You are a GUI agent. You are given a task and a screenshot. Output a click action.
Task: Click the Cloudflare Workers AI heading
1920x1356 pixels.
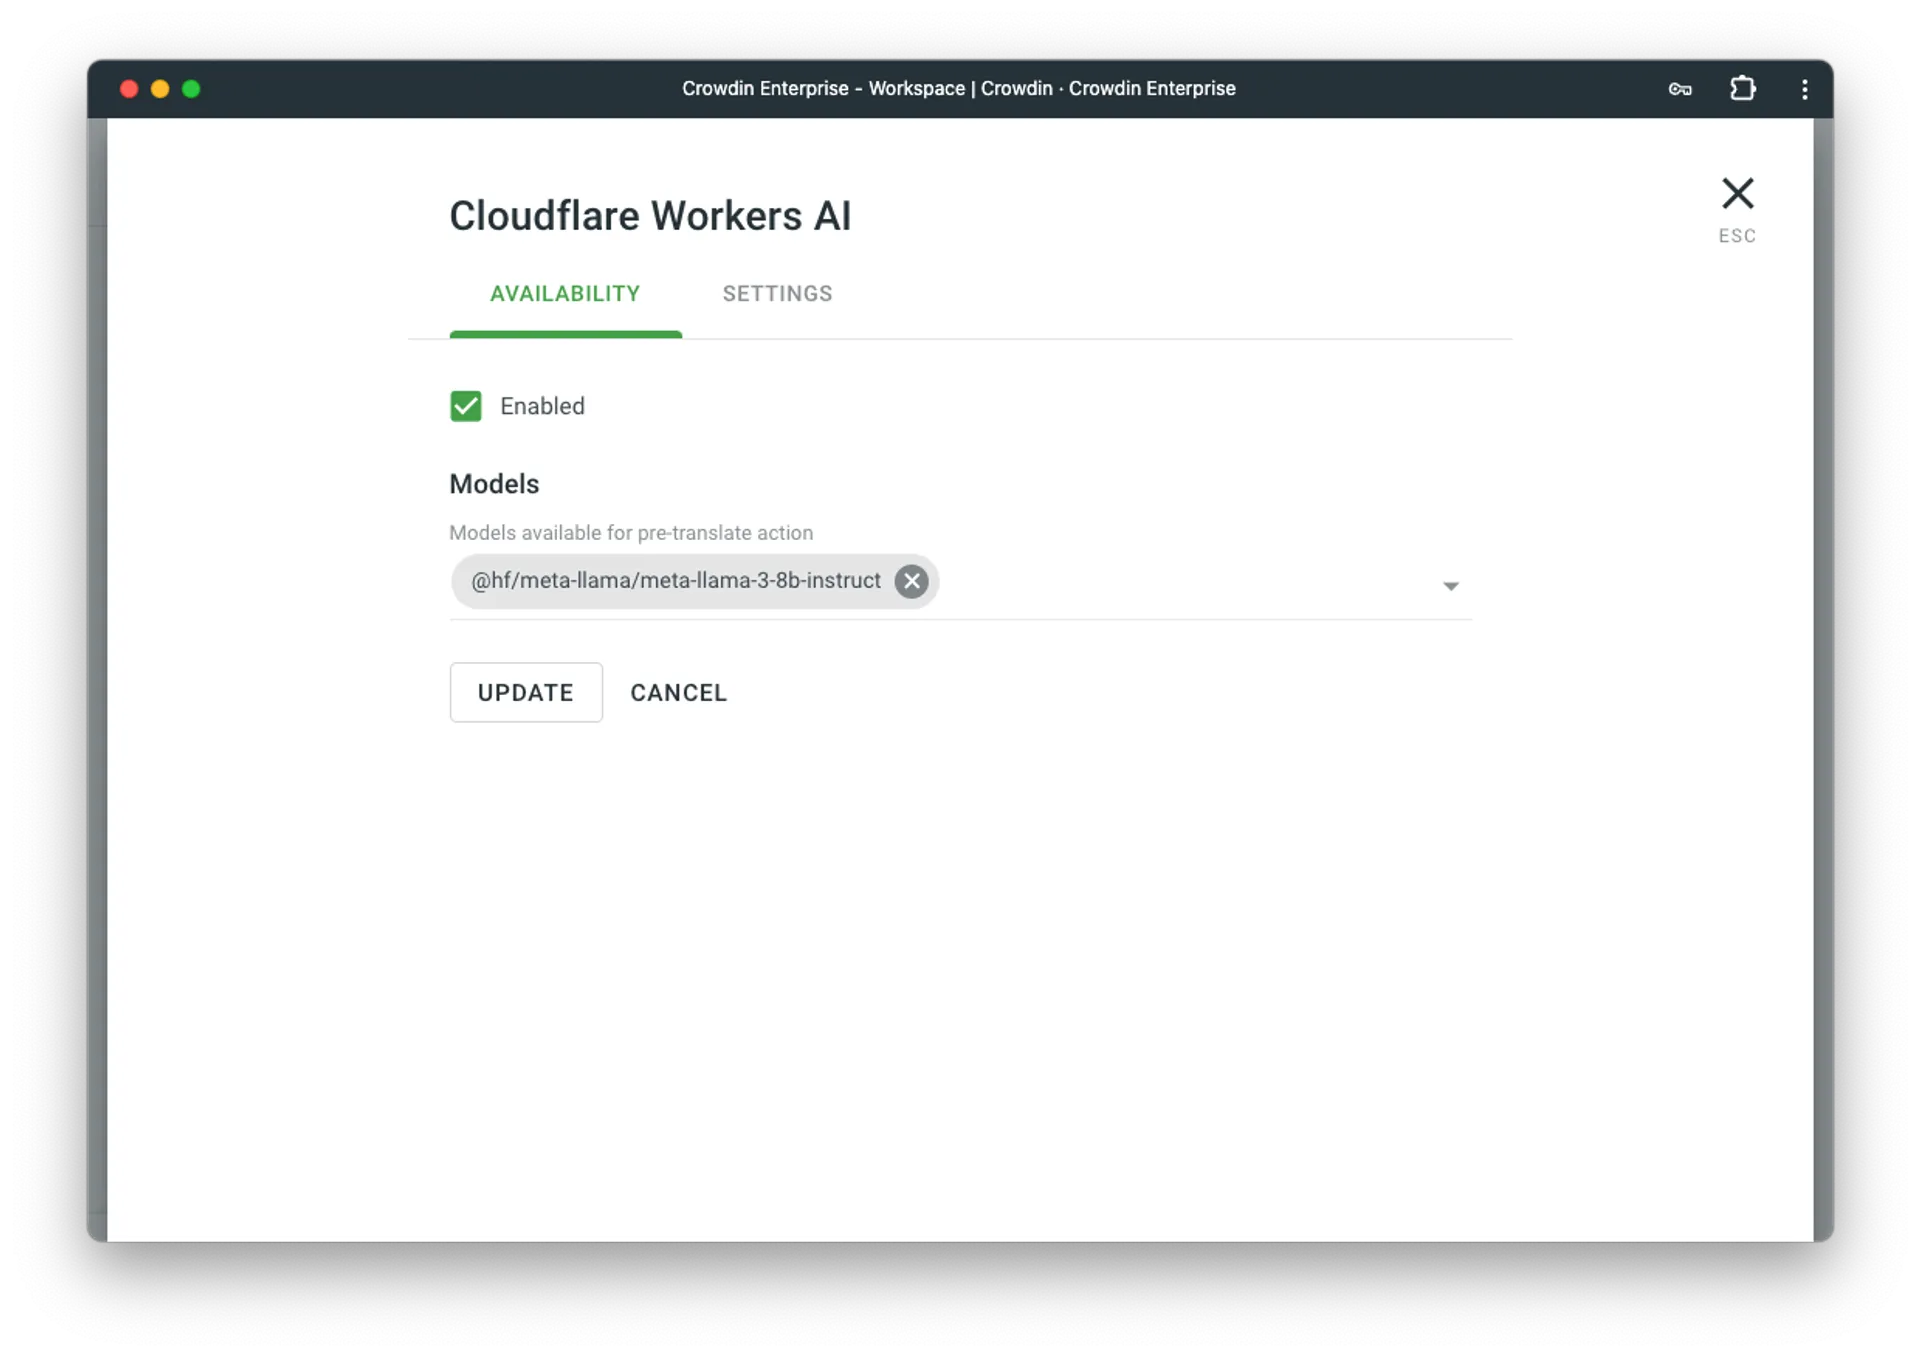pyautogui.click(x=650, y=216)
